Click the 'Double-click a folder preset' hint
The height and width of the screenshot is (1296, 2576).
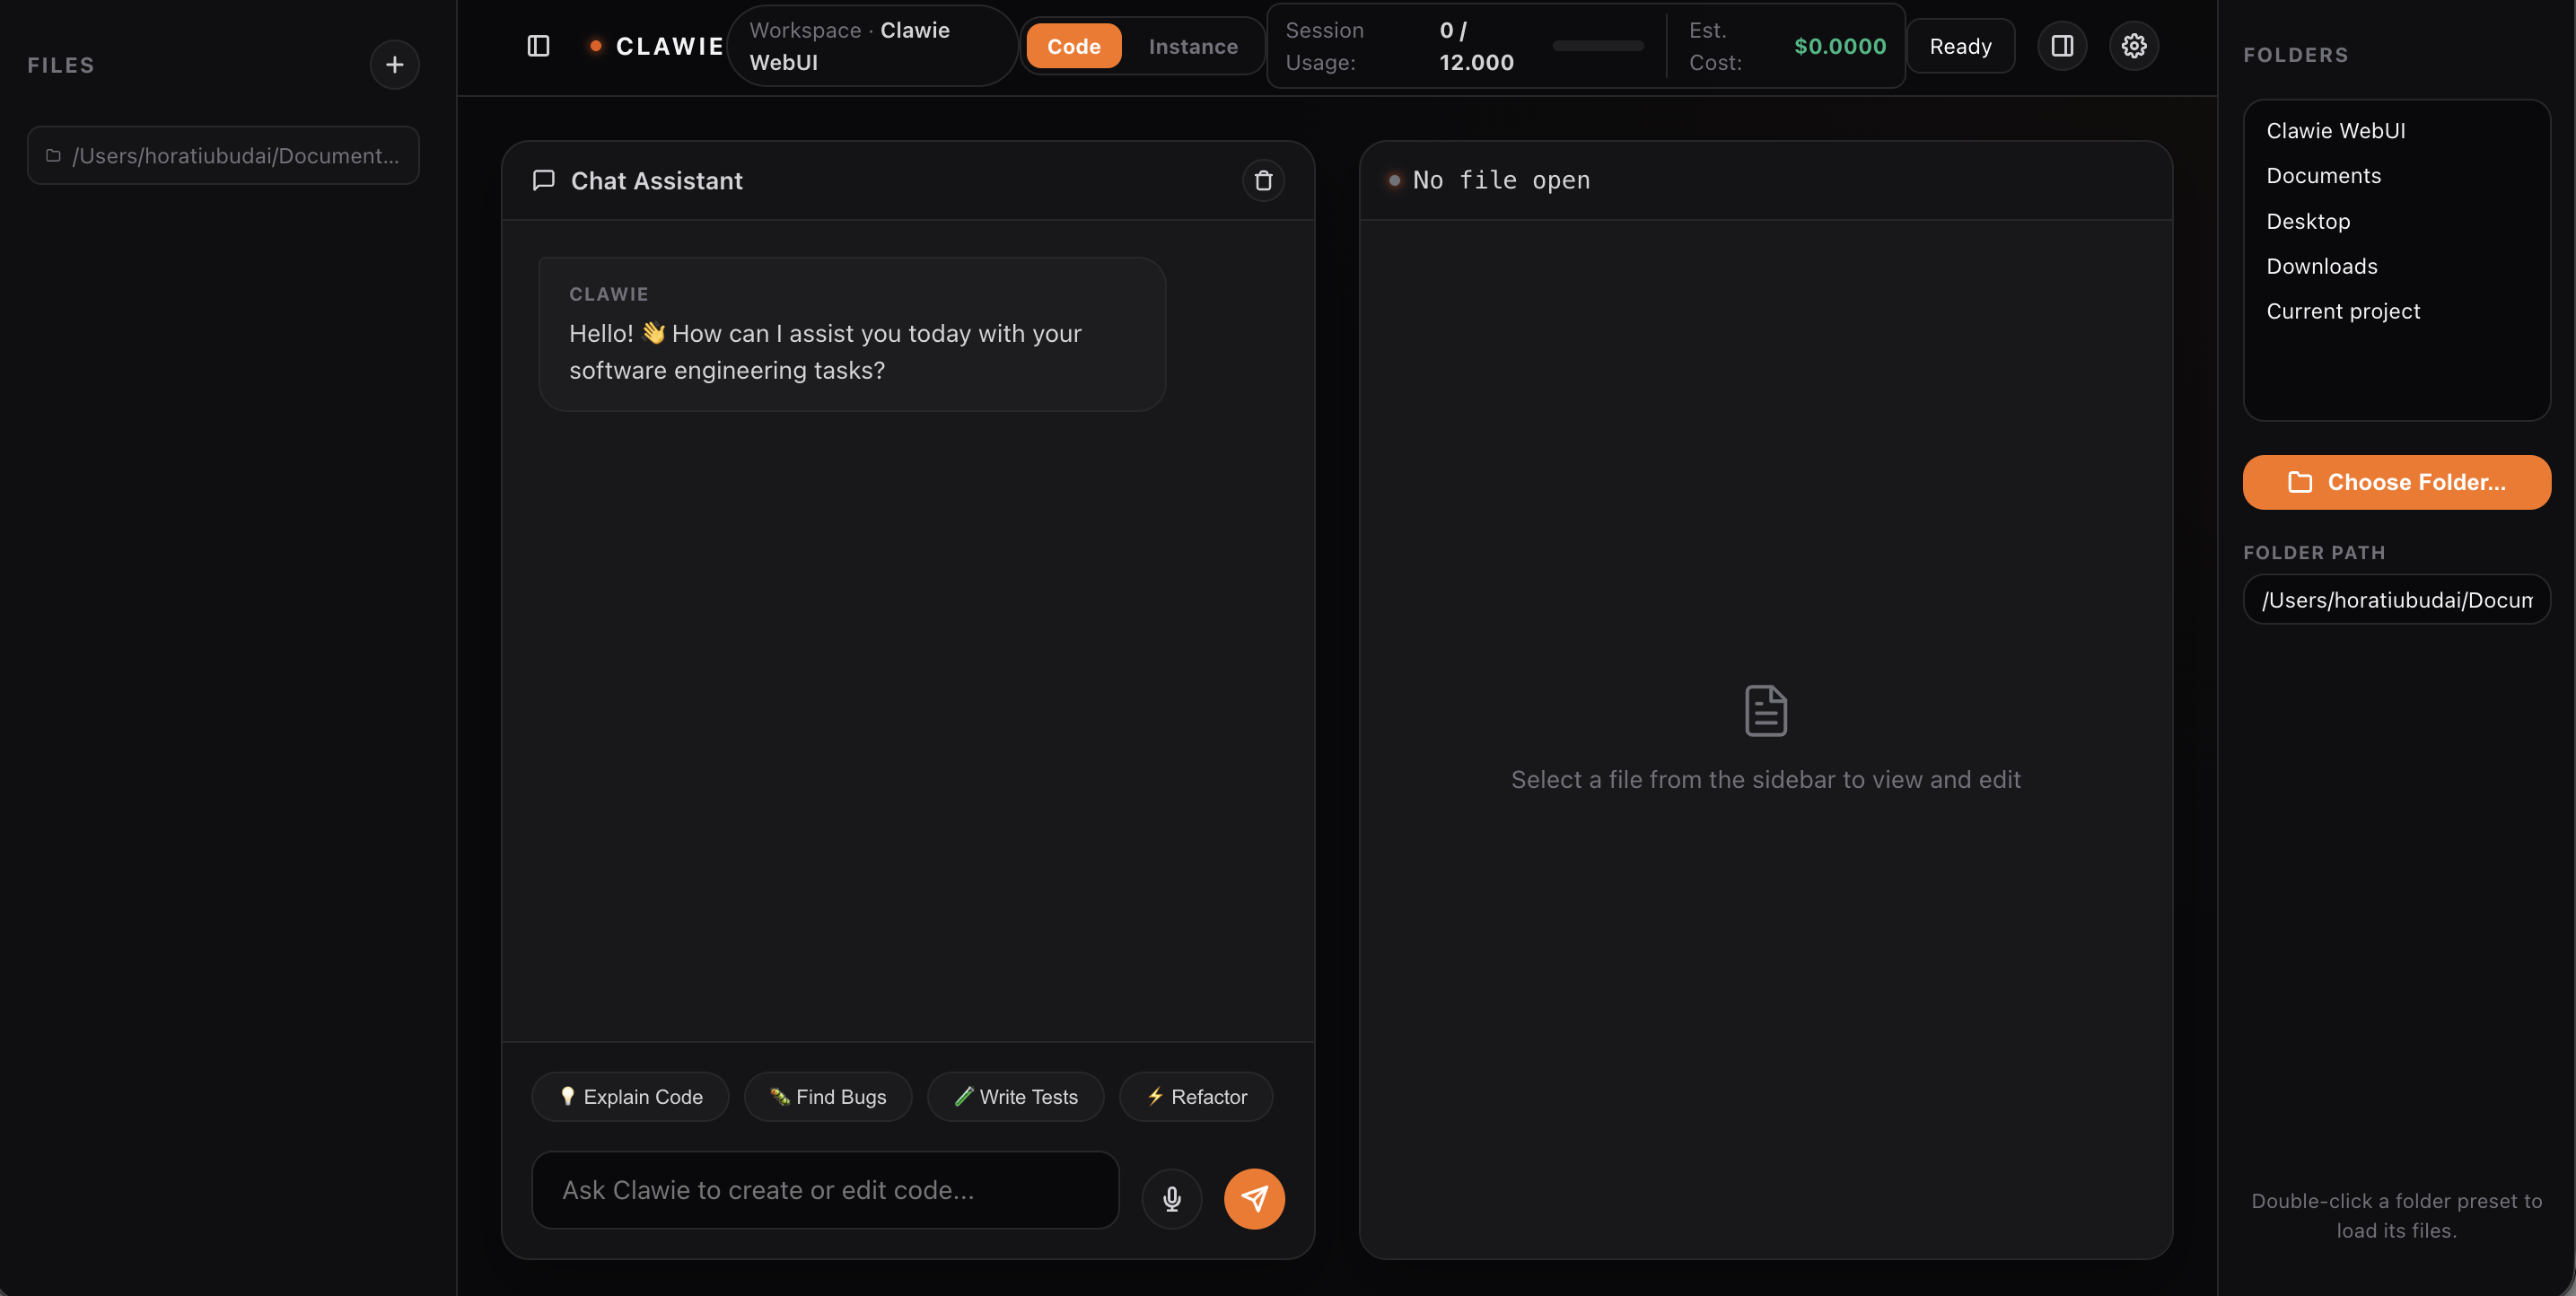point(2397,1216)
